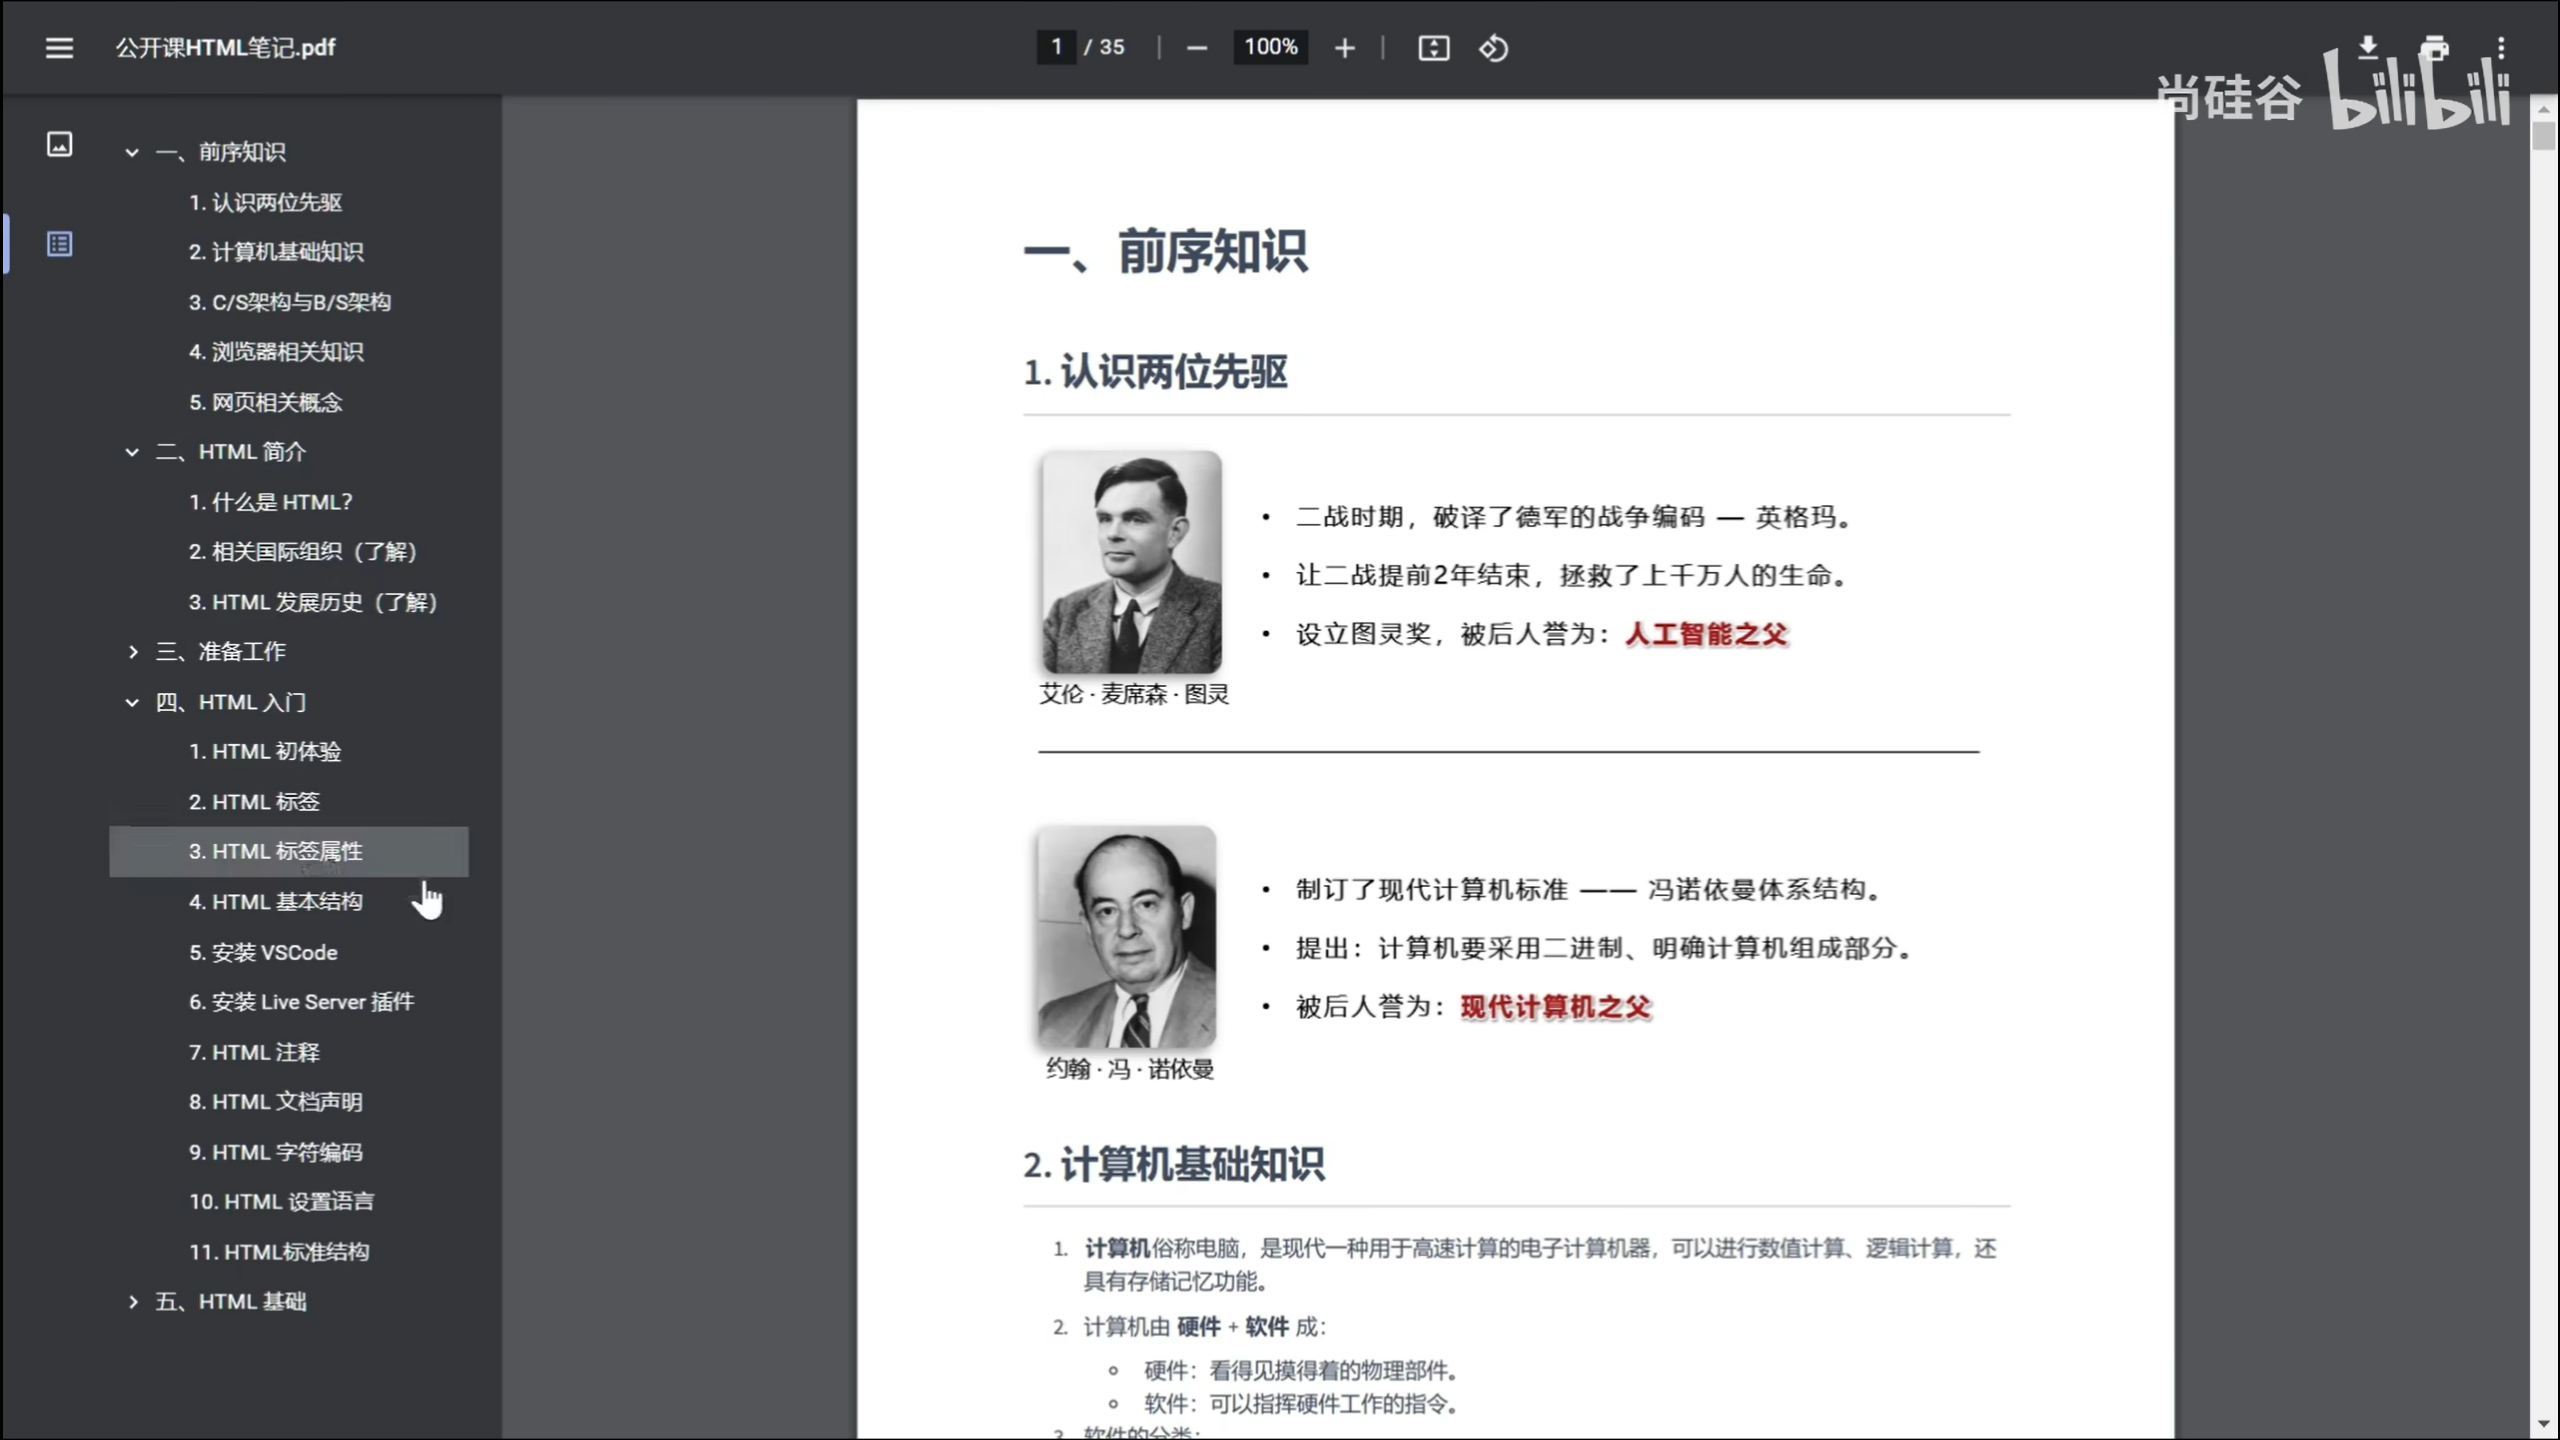2560x1440 pixels.
Task: Click the 100% zoom level field
Action: pyautogui.click(x=1270, y=47)
